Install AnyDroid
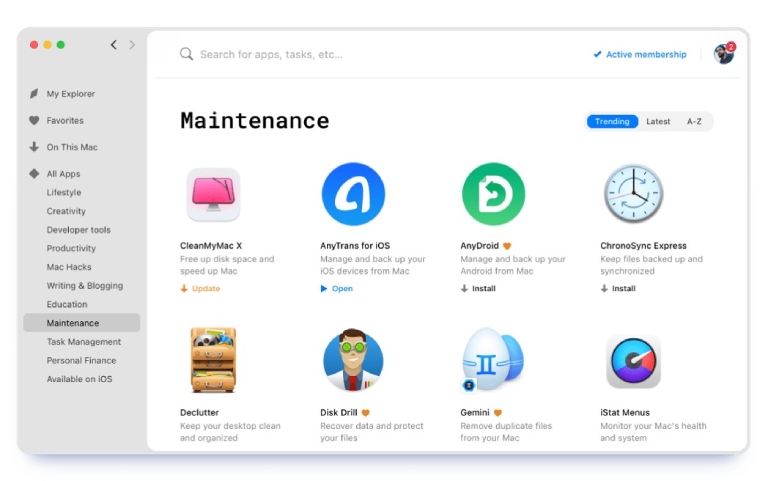This screenshot has height=481, width=768. tap(480, 289)
